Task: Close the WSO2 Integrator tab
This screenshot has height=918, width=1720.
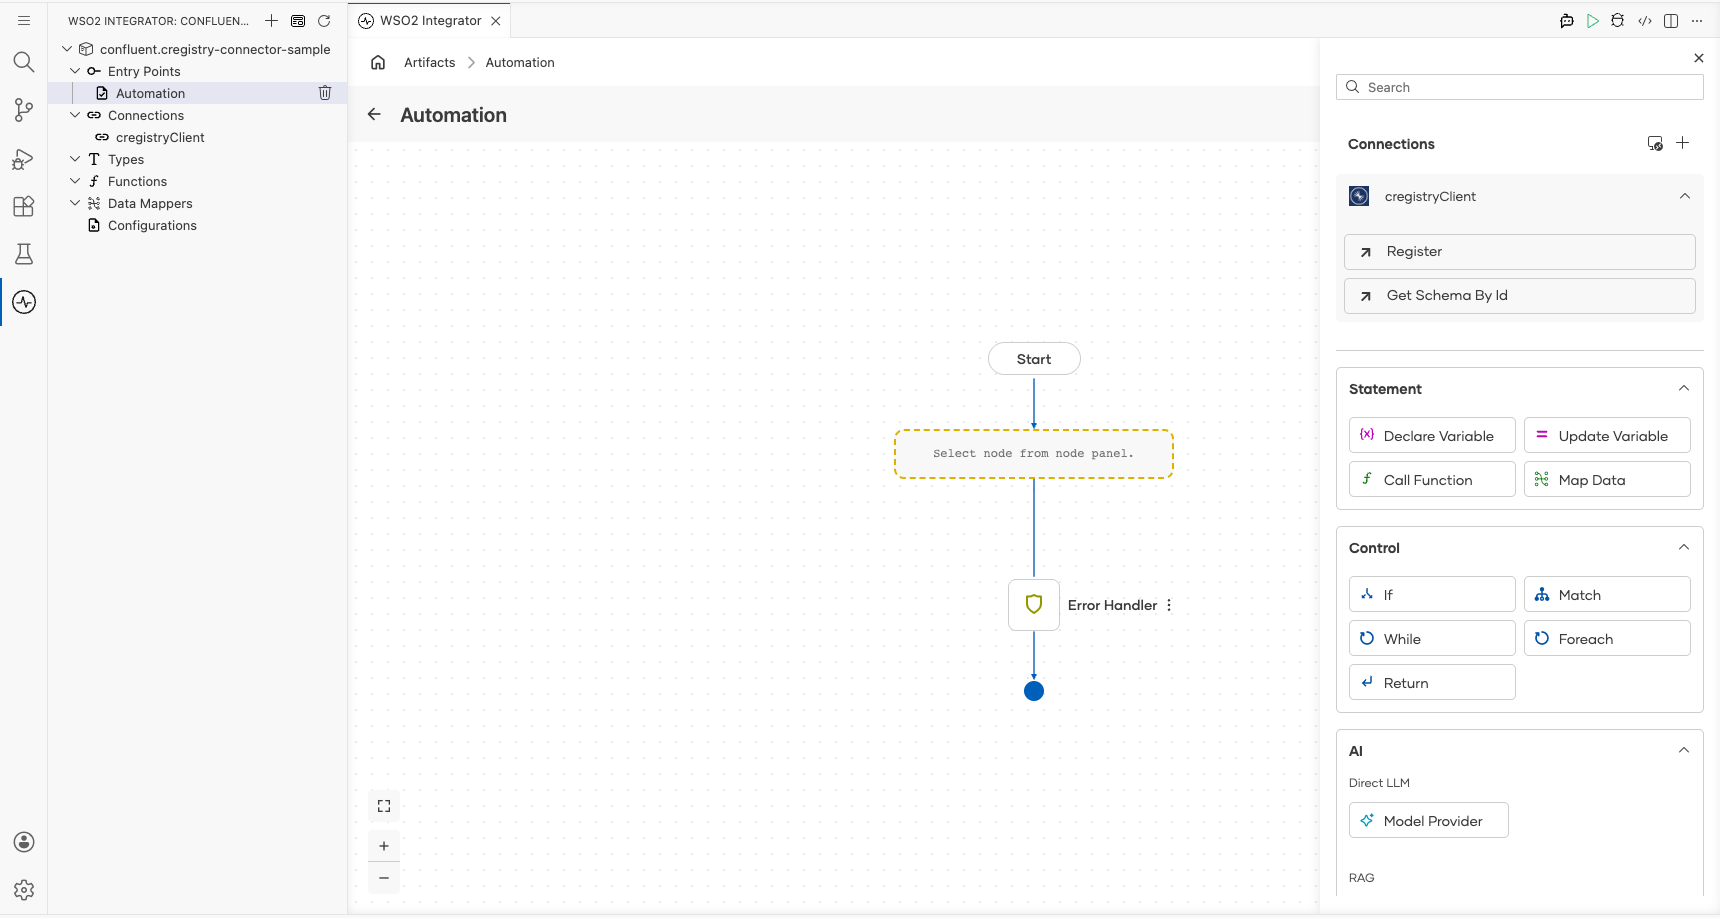Action: click(x=496, y=20)
